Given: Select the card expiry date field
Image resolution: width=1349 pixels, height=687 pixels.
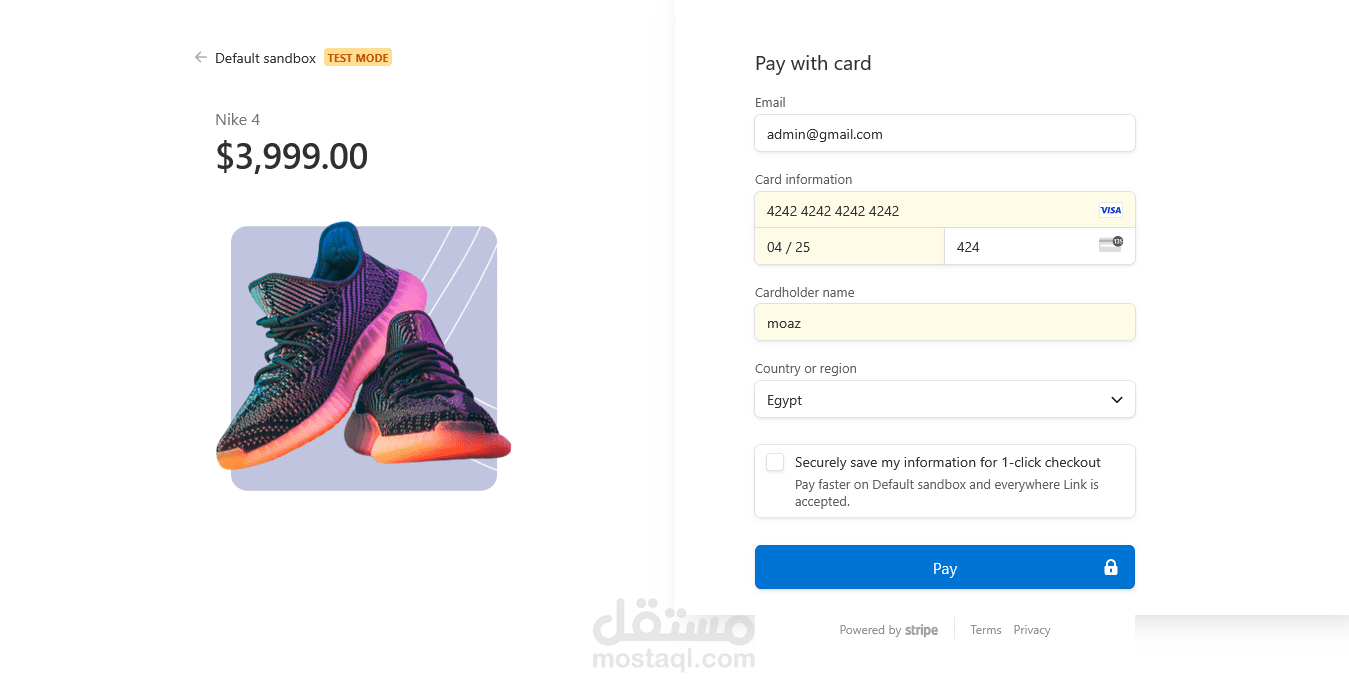Looking at the screenshot, I should coord(848,247).
